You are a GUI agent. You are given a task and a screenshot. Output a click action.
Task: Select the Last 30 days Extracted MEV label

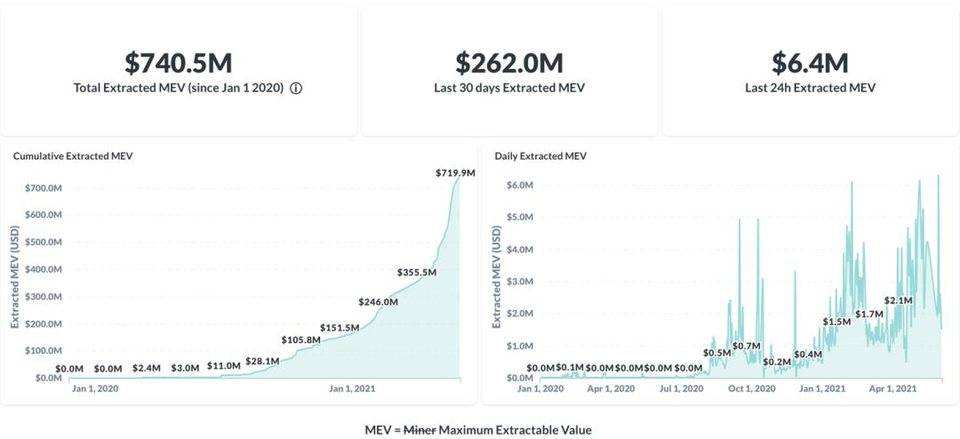click(x=509, y=88)
